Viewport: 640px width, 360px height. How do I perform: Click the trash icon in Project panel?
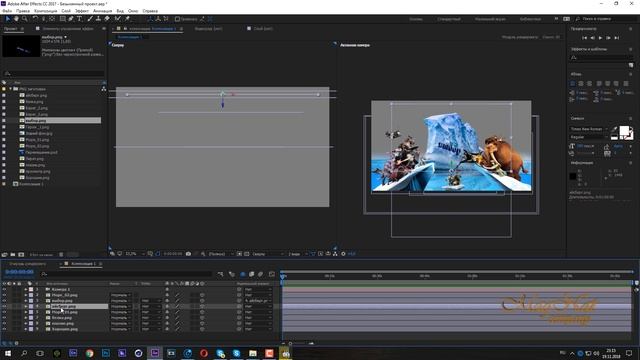61,254
